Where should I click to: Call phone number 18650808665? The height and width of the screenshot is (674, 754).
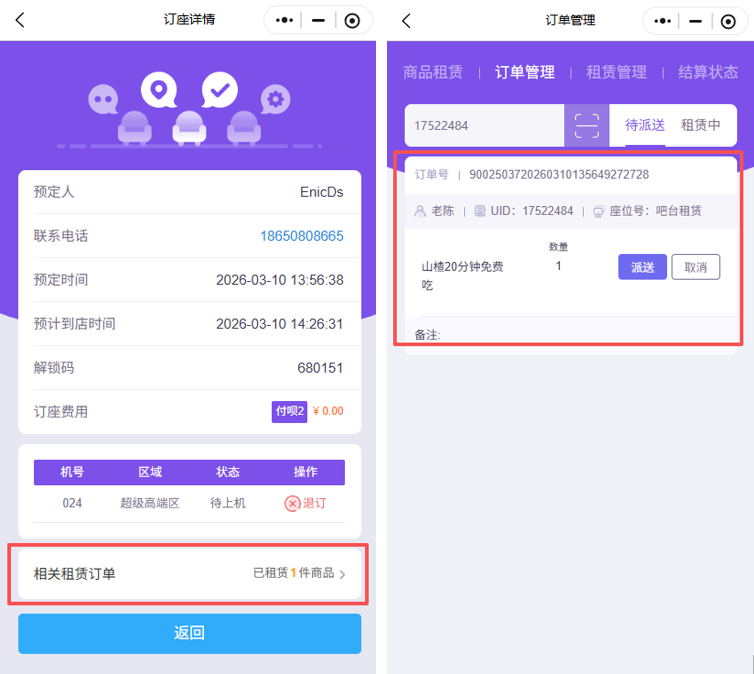coord(302,236)
